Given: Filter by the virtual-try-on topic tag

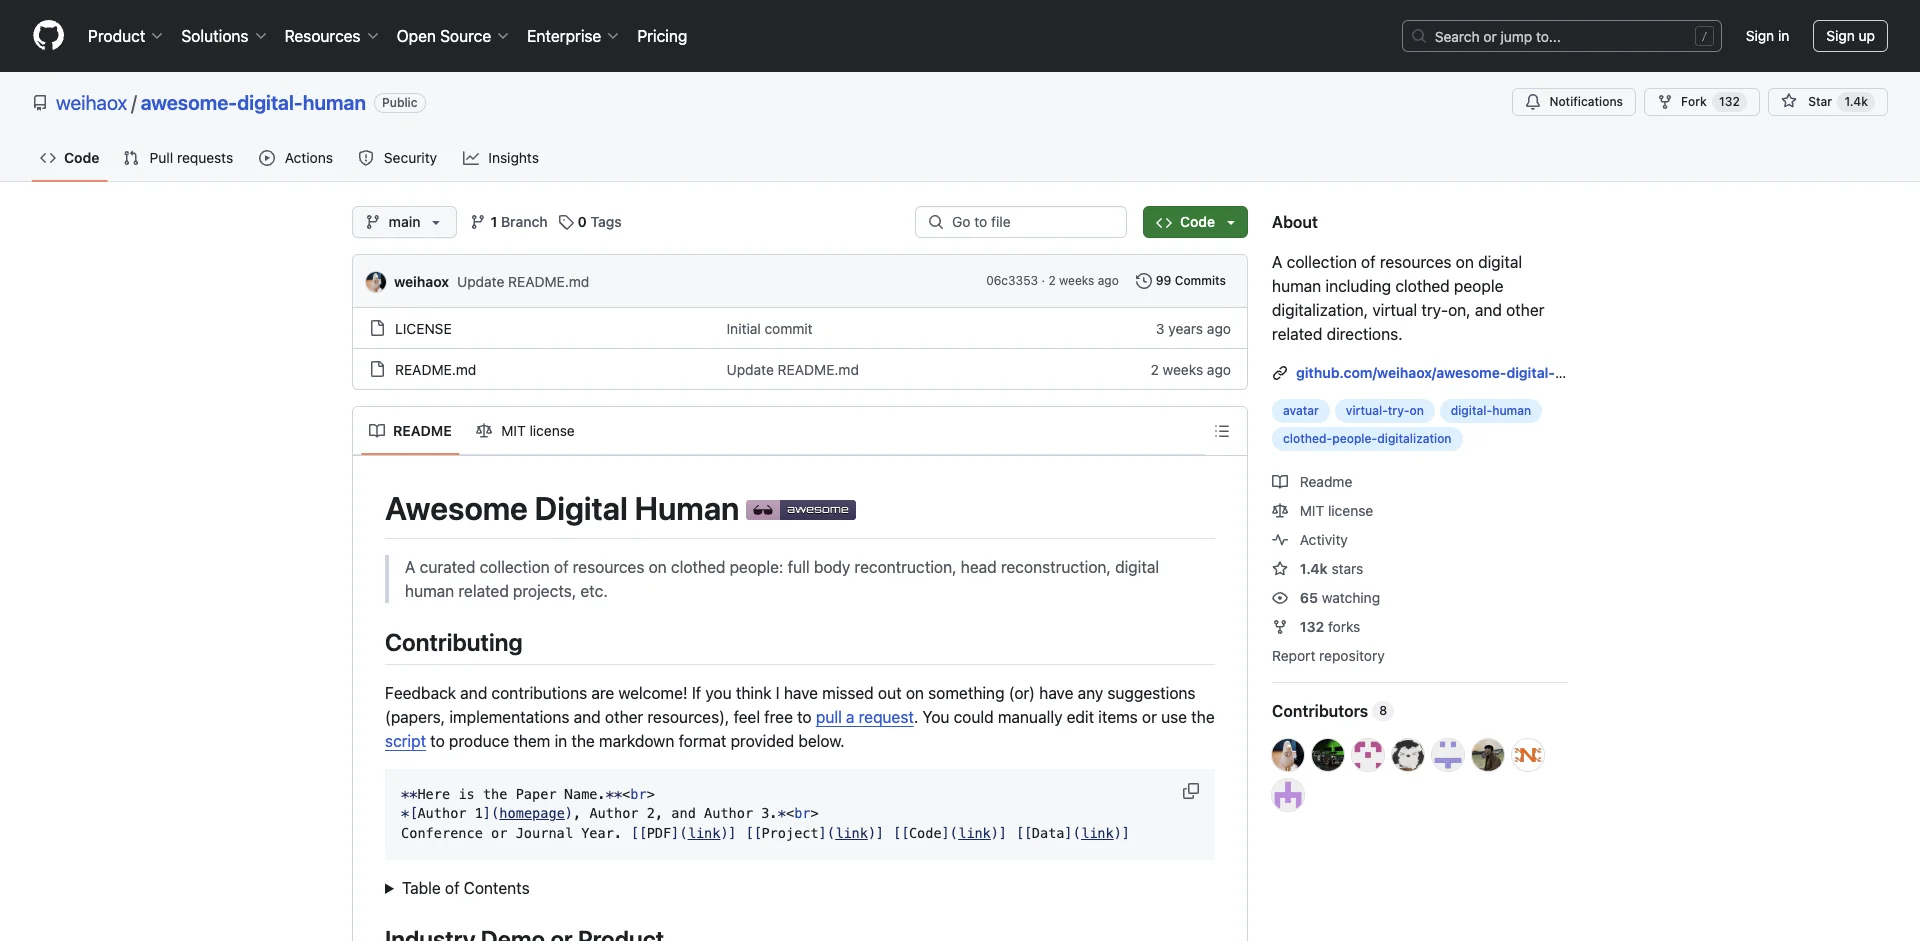Looking at the screenshot, I should point(1385,411).
